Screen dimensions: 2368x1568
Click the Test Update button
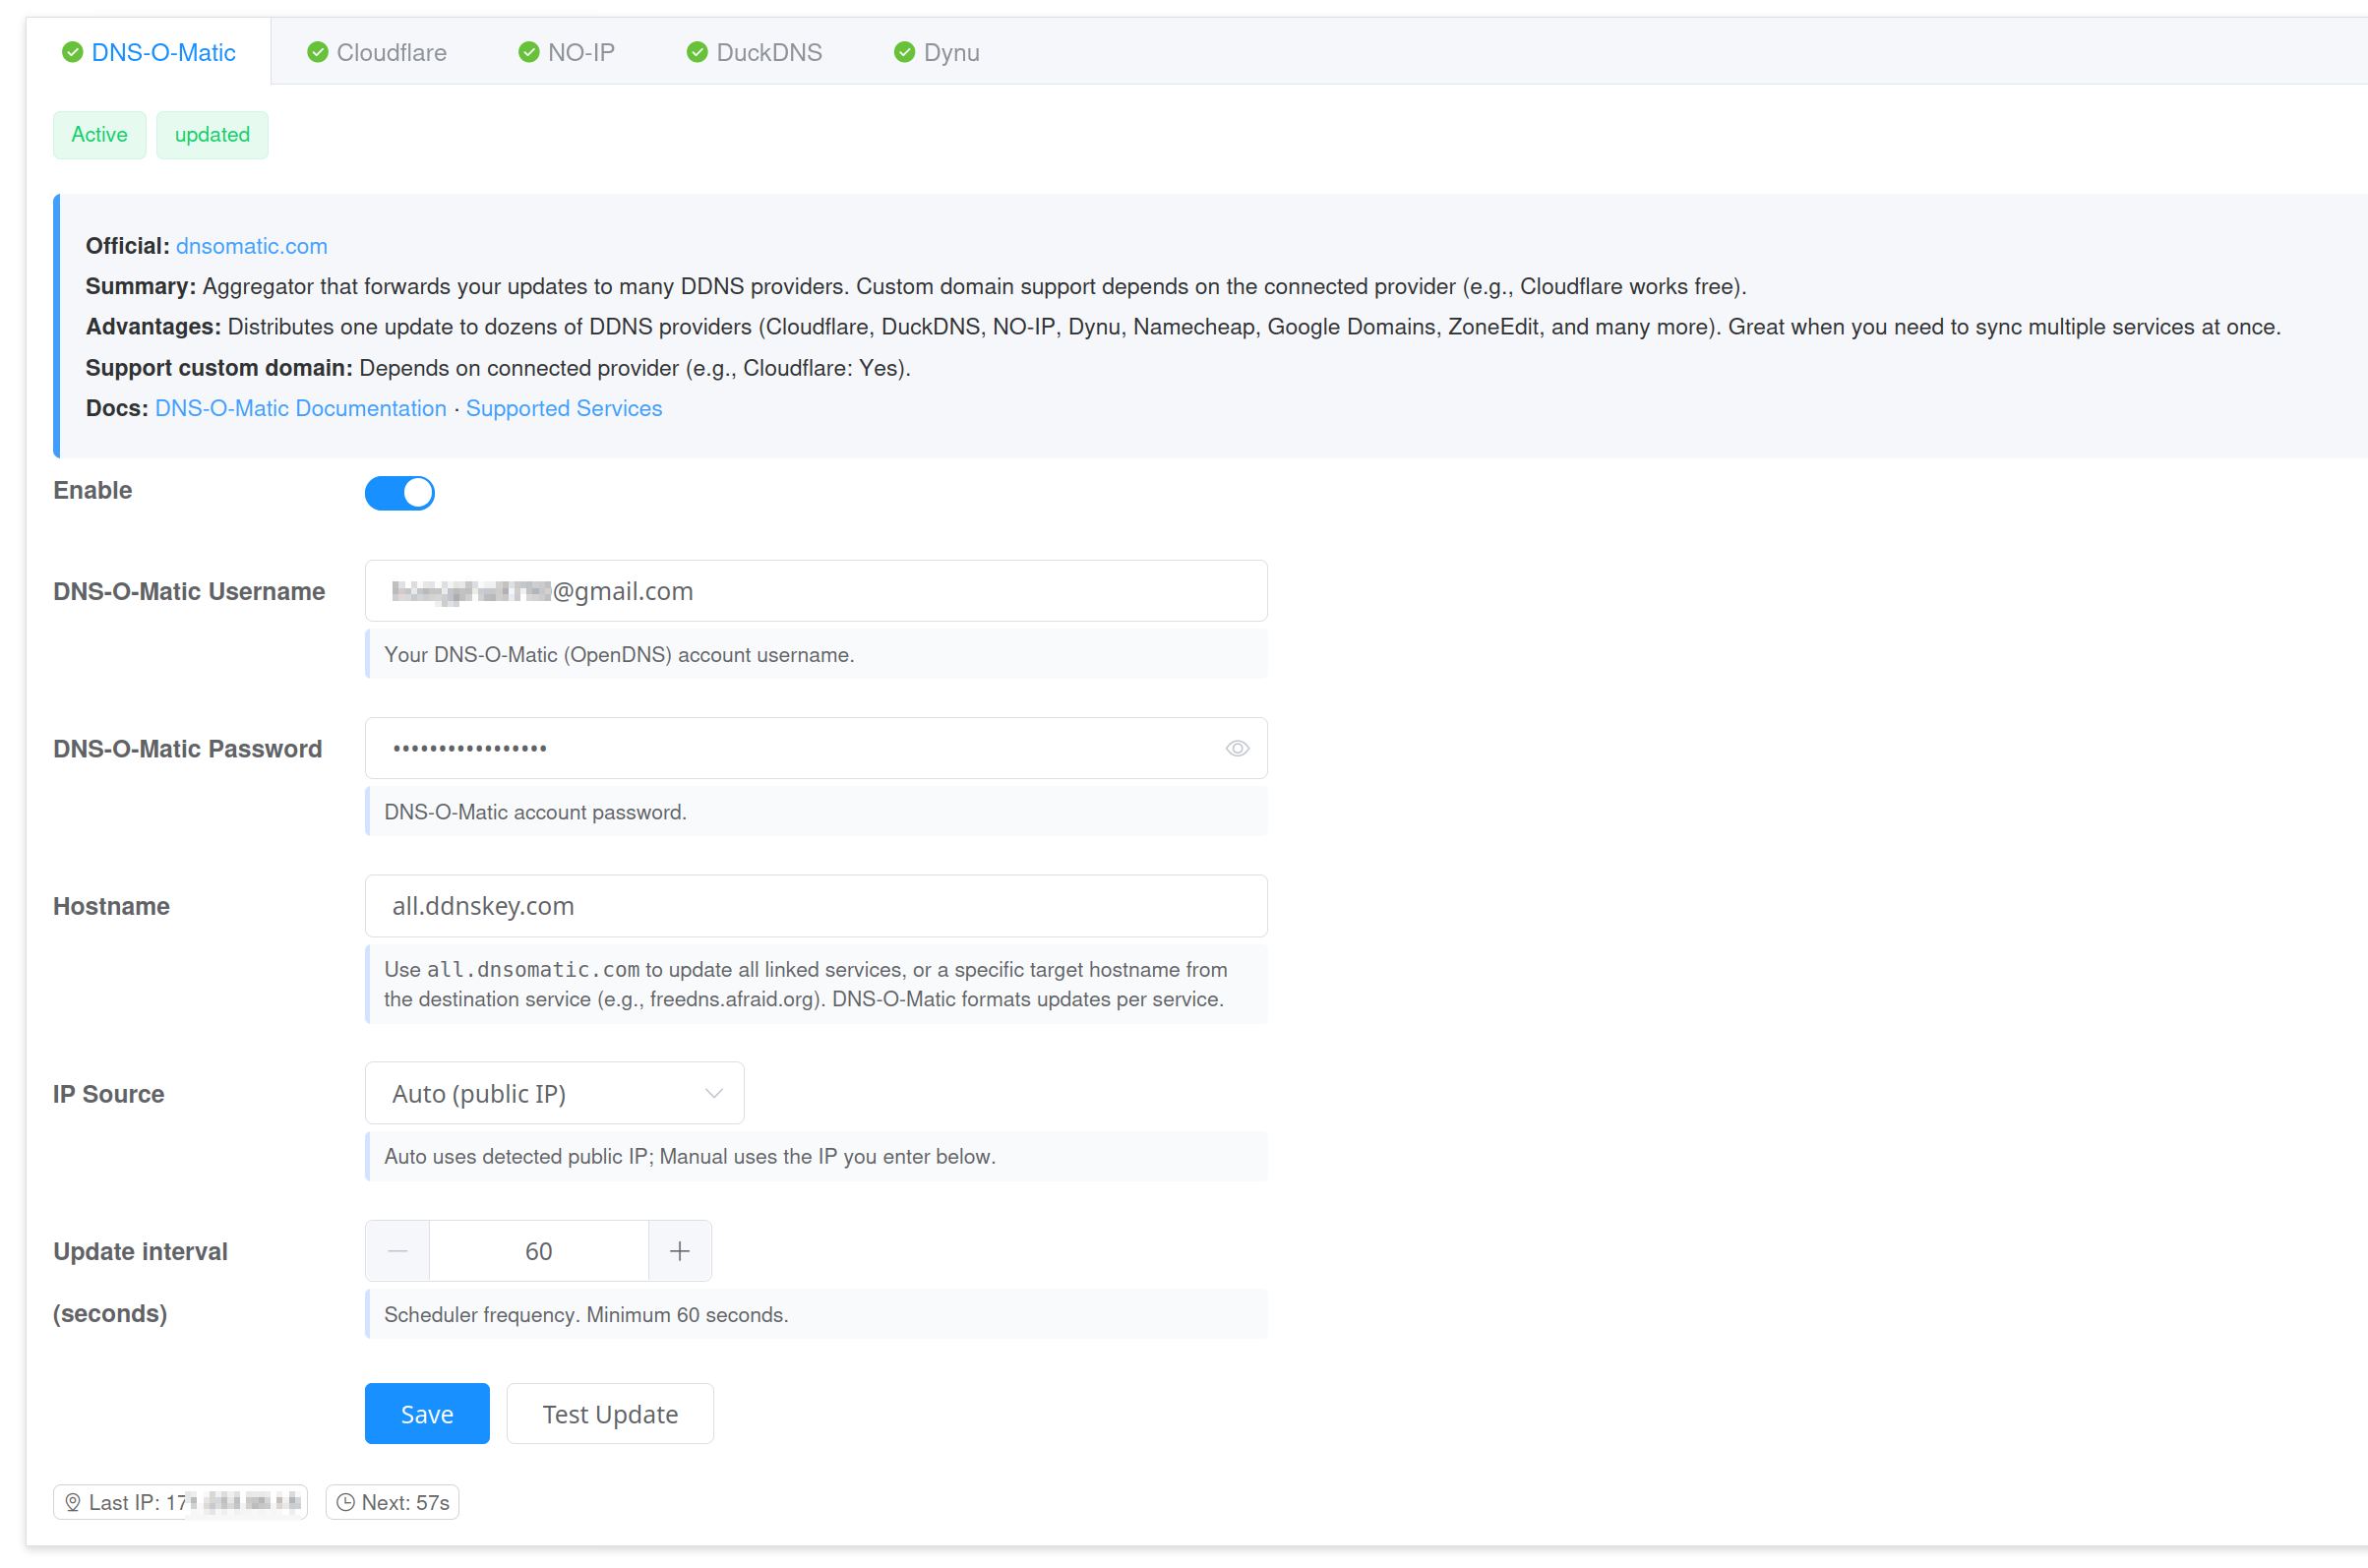609,1413
